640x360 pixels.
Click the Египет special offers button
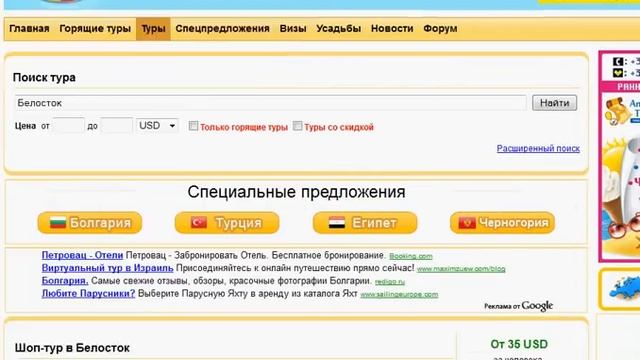(x=365, y=223)
